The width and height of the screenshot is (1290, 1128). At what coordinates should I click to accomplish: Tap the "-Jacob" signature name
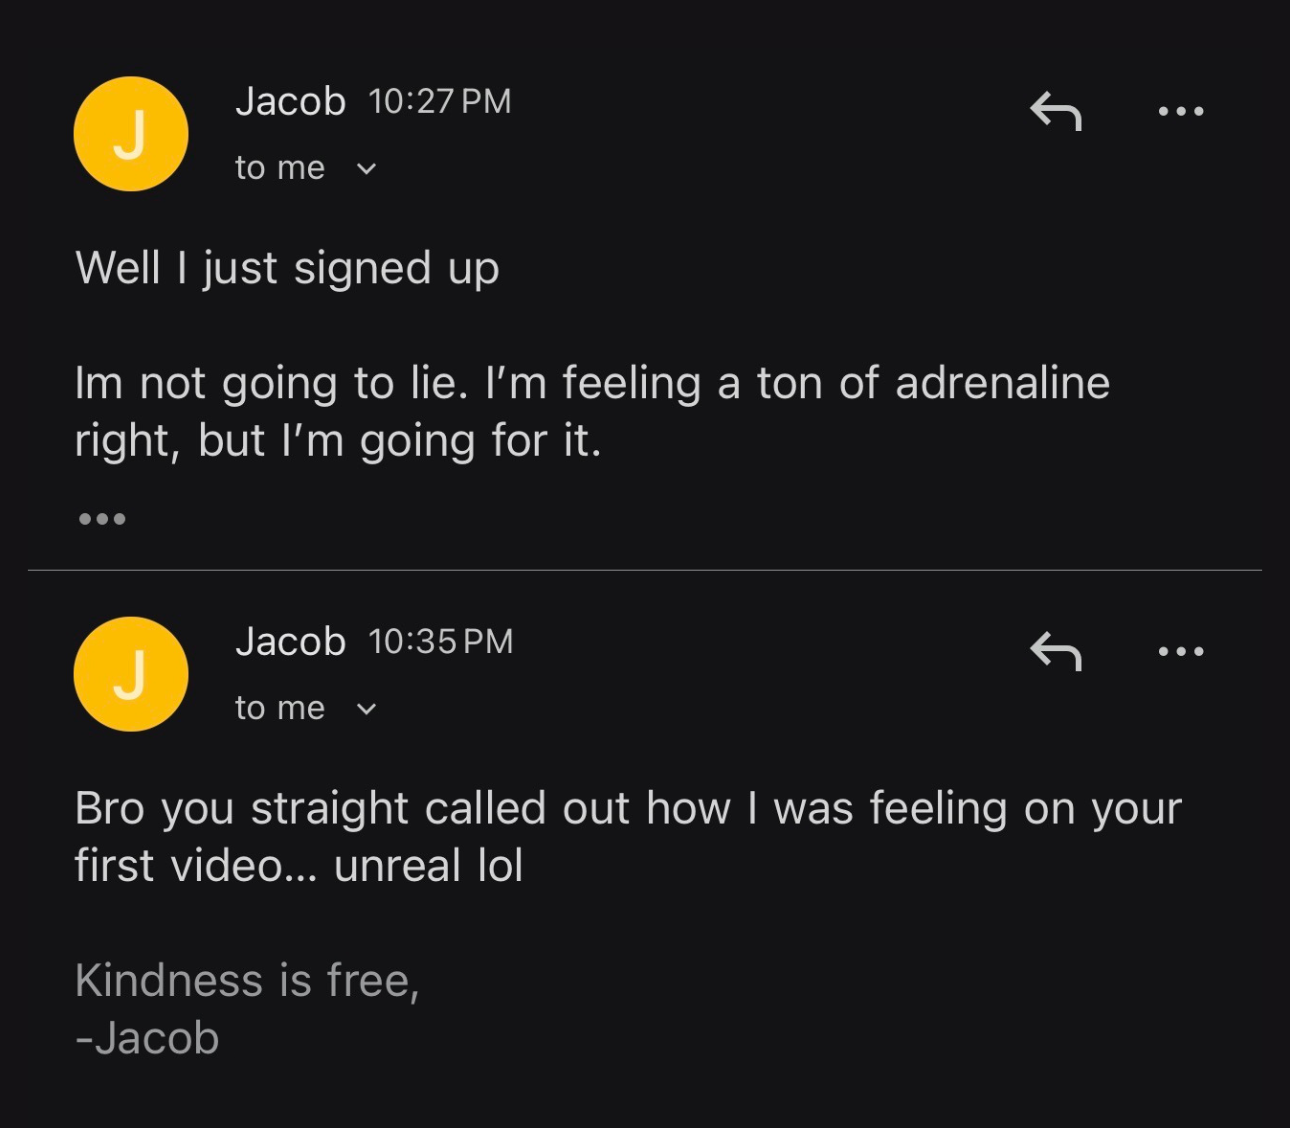click(x=147, y=1038)
